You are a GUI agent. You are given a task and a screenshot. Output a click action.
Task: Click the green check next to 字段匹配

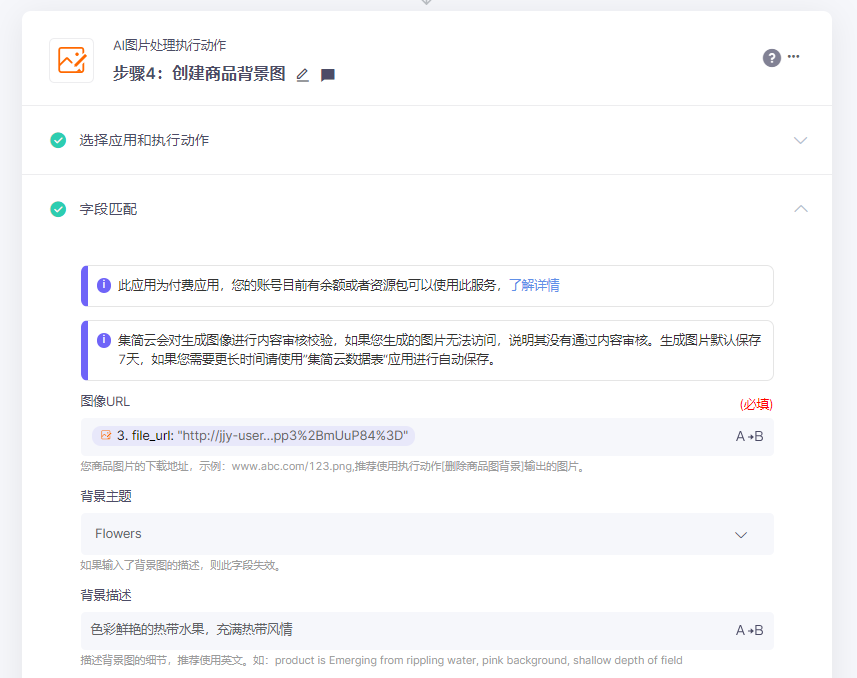(x=58, y=209)
